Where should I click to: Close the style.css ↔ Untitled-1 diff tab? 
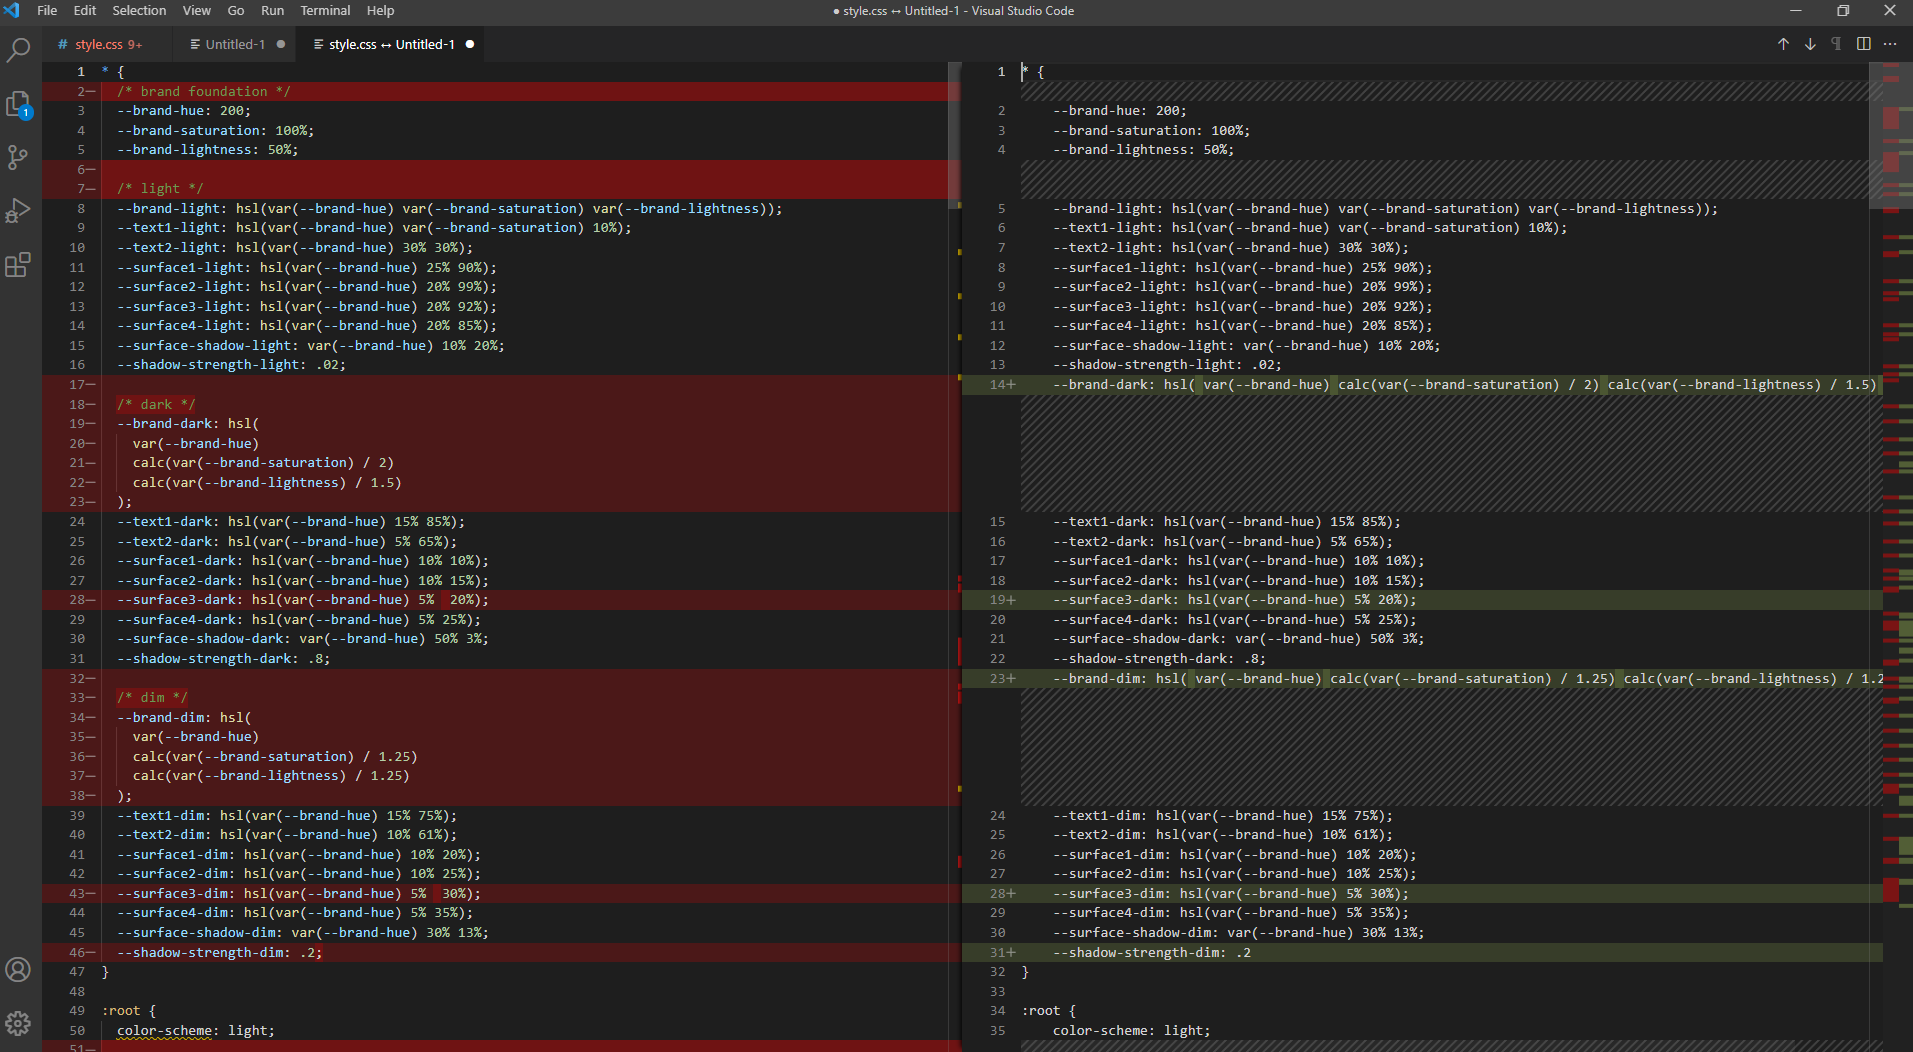470,44
